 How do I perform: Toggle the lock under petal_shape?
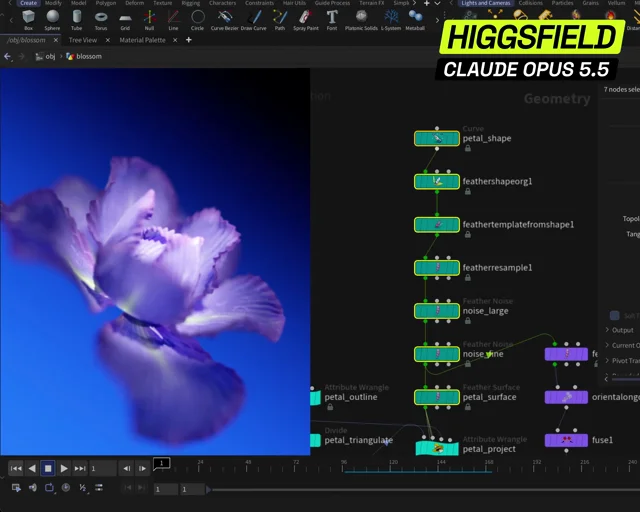coord(468,148)
